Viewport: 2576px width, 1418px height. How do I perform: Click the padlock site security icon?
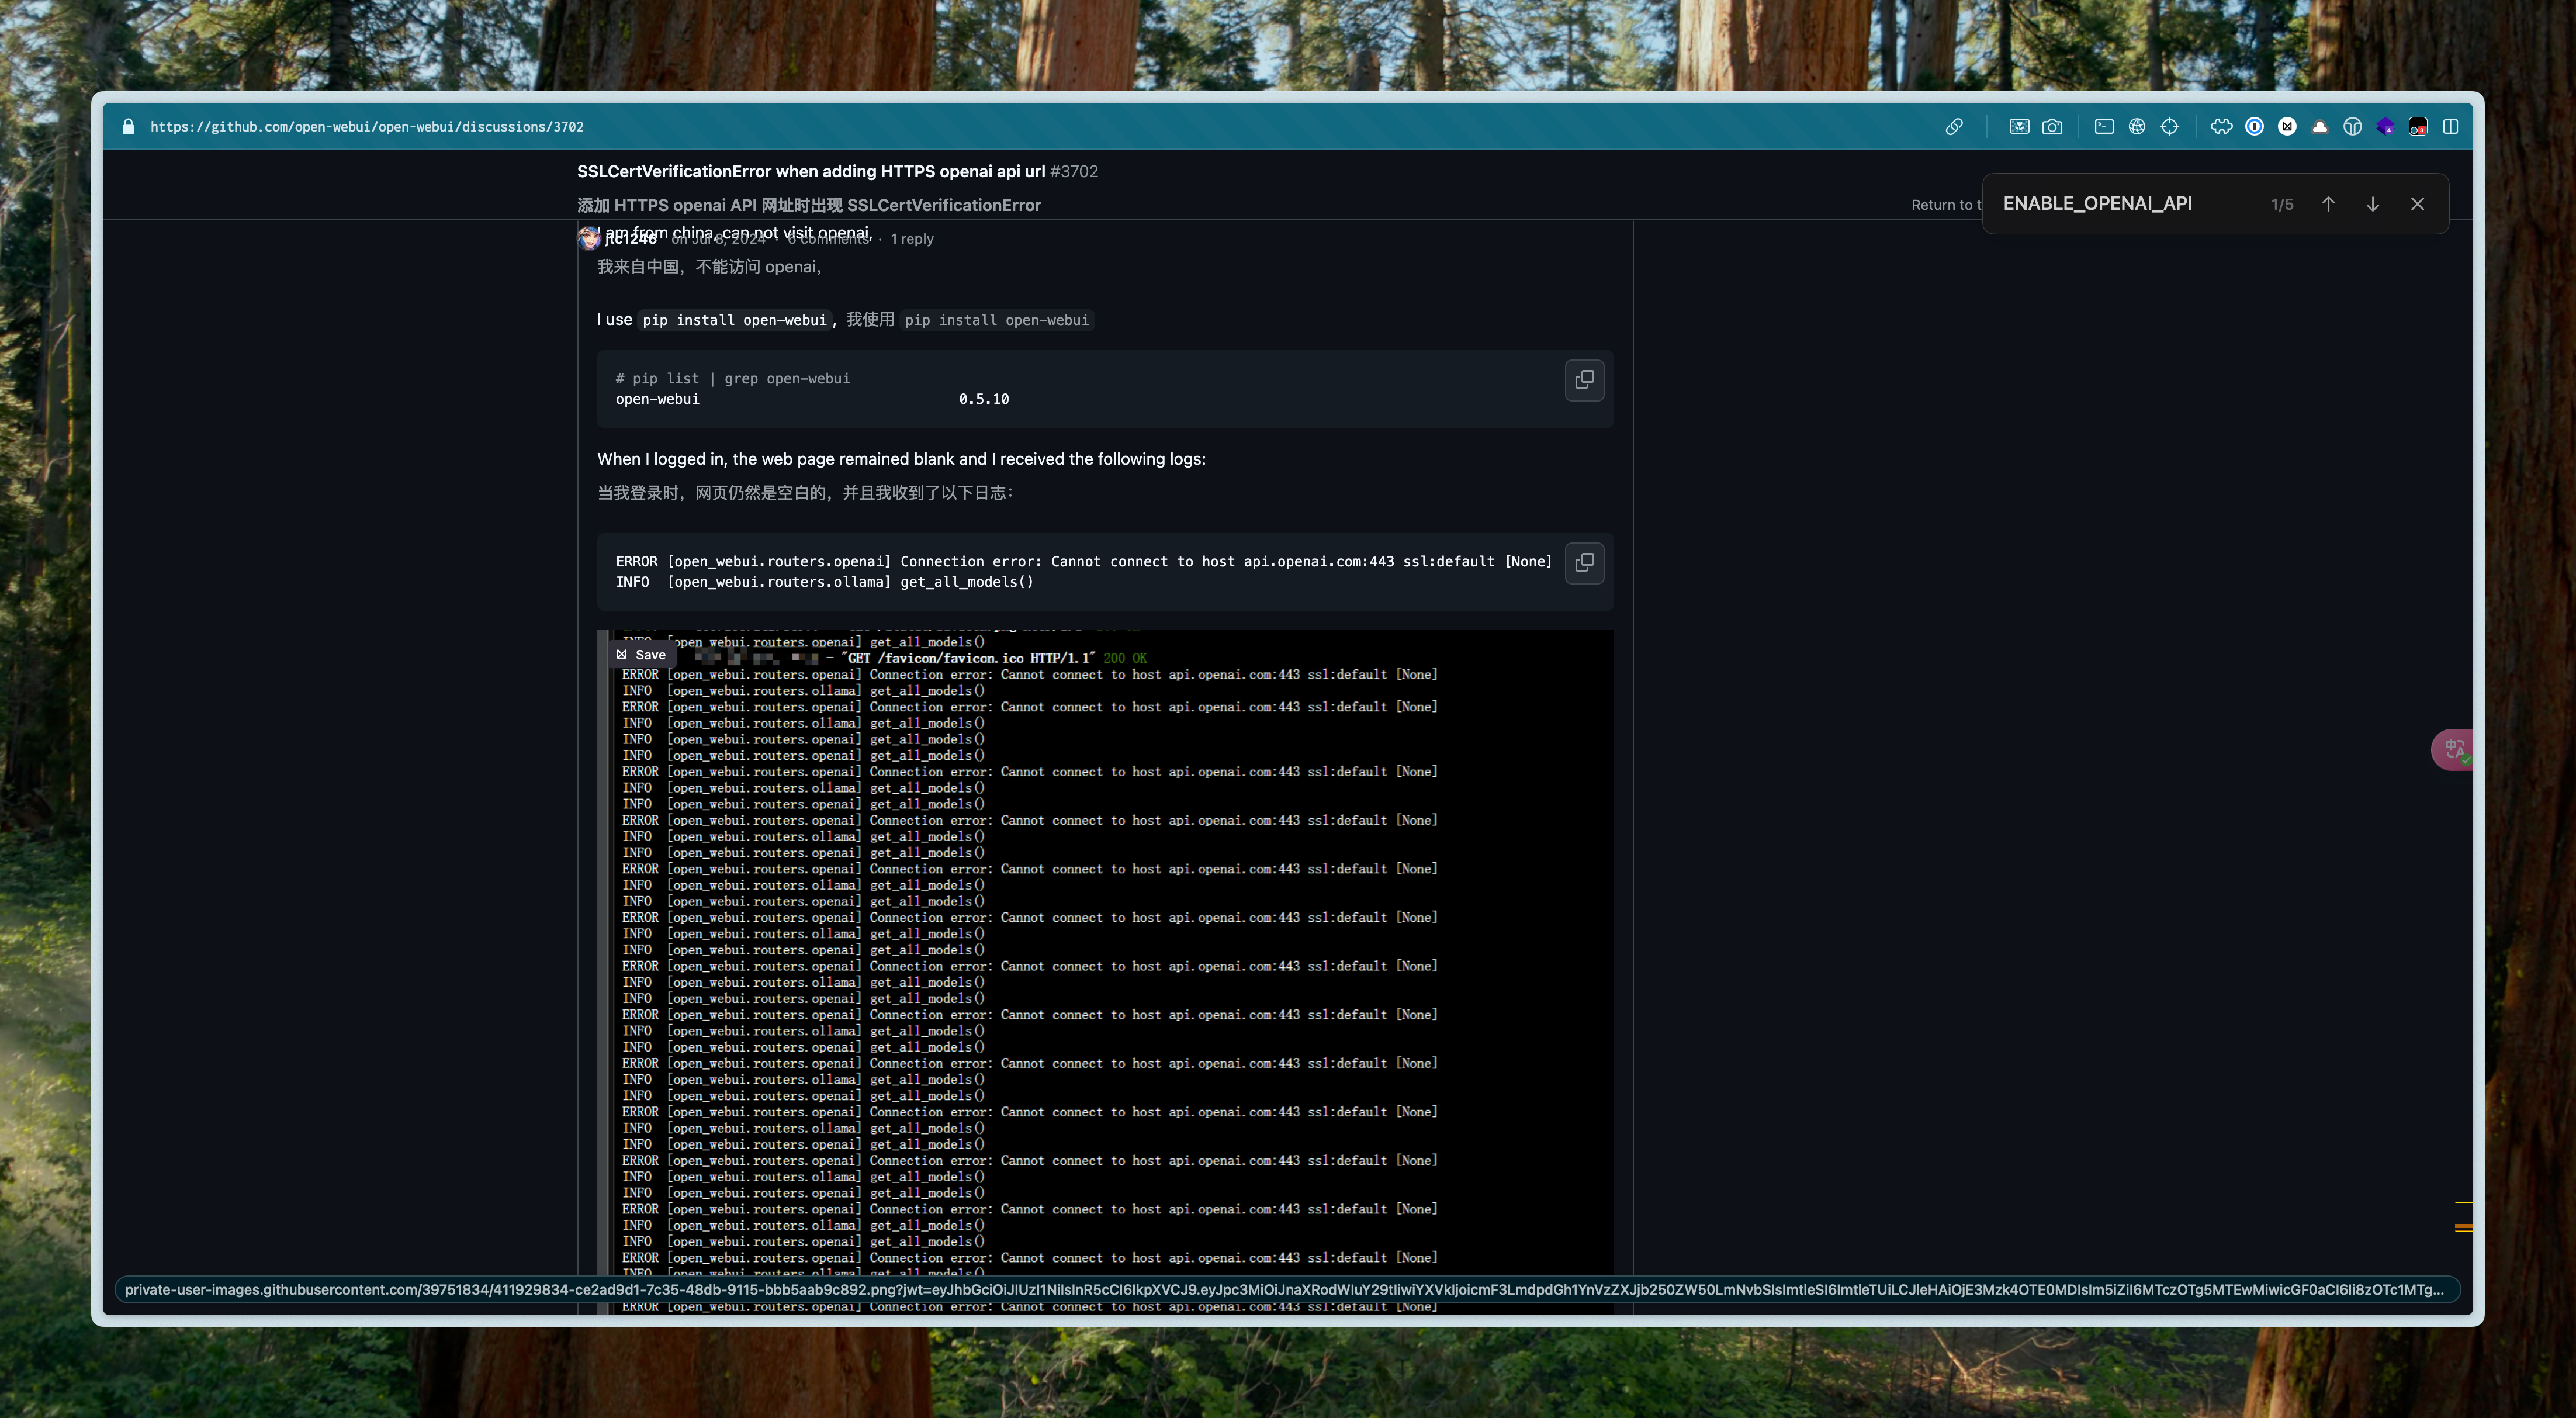pyautogui.click(x=128, y=127)
